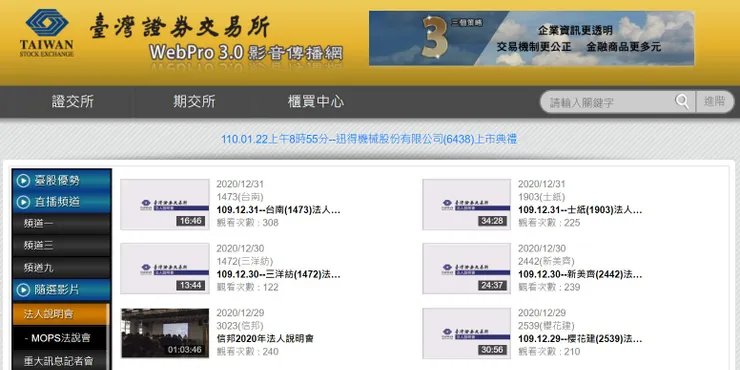Open title link 109.12.31--台南(1473)法人

(278, 210)
